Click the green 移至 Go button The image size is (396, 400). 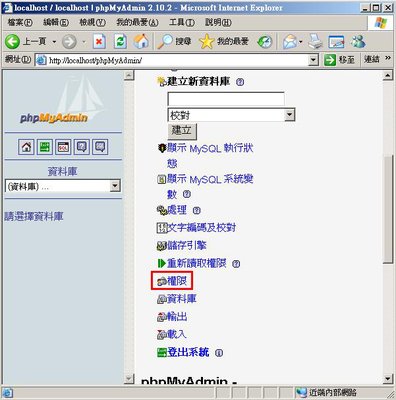(x=339, y=60)
